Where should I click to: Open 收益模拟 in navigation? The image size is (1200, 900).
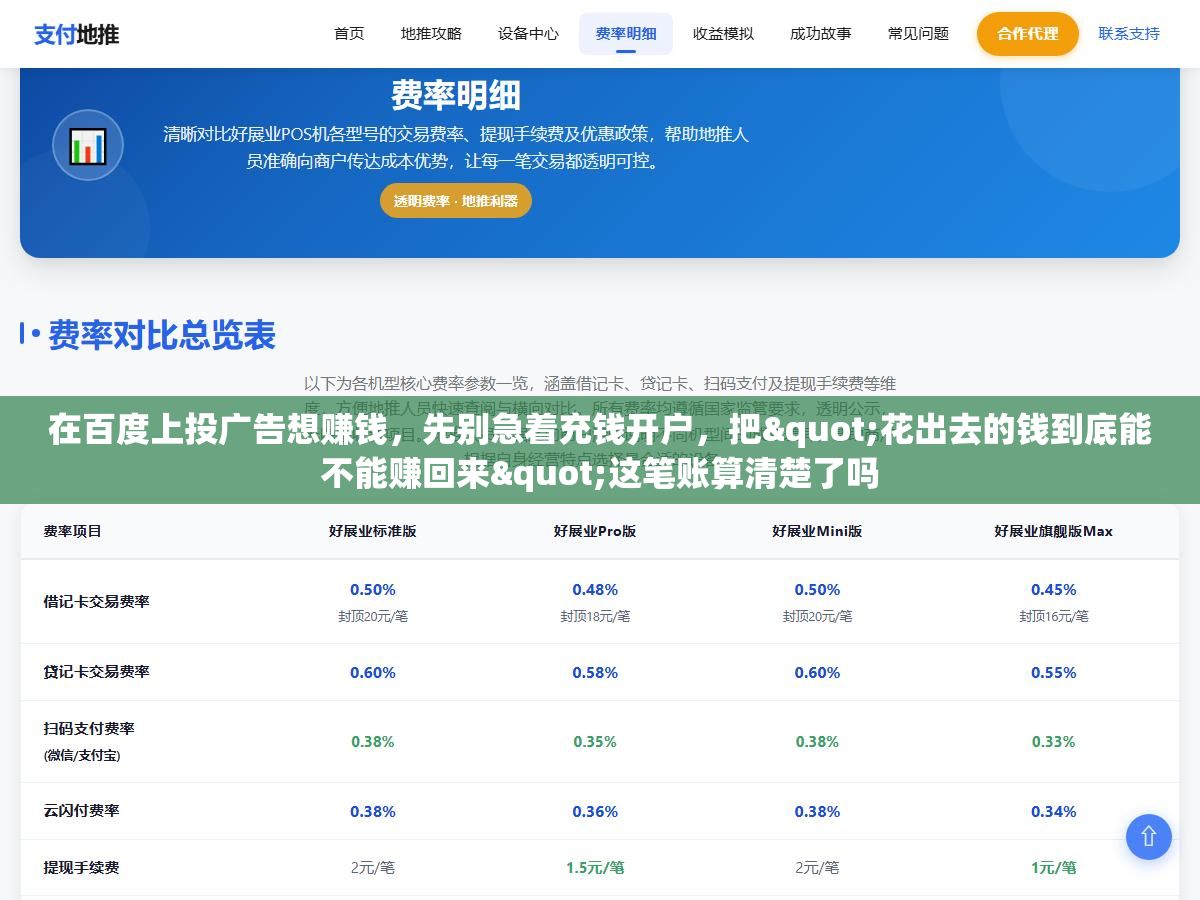point(723,34)
